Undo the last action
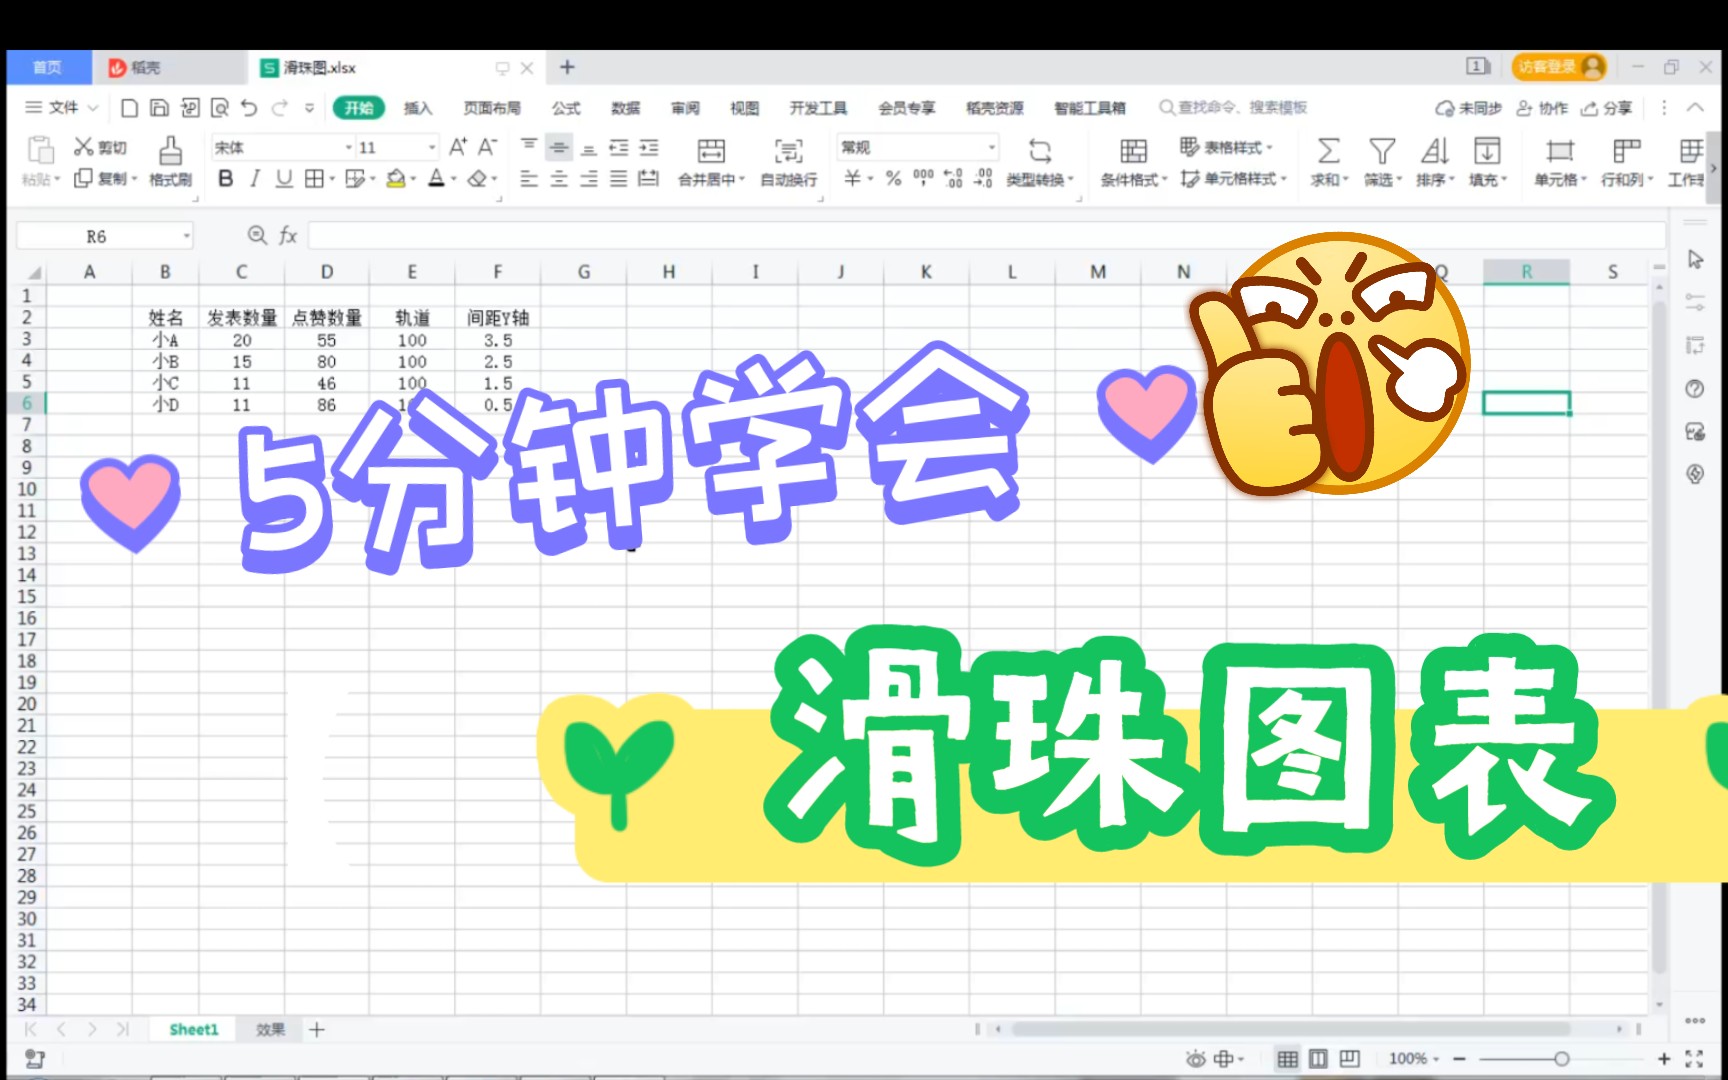 249,108
